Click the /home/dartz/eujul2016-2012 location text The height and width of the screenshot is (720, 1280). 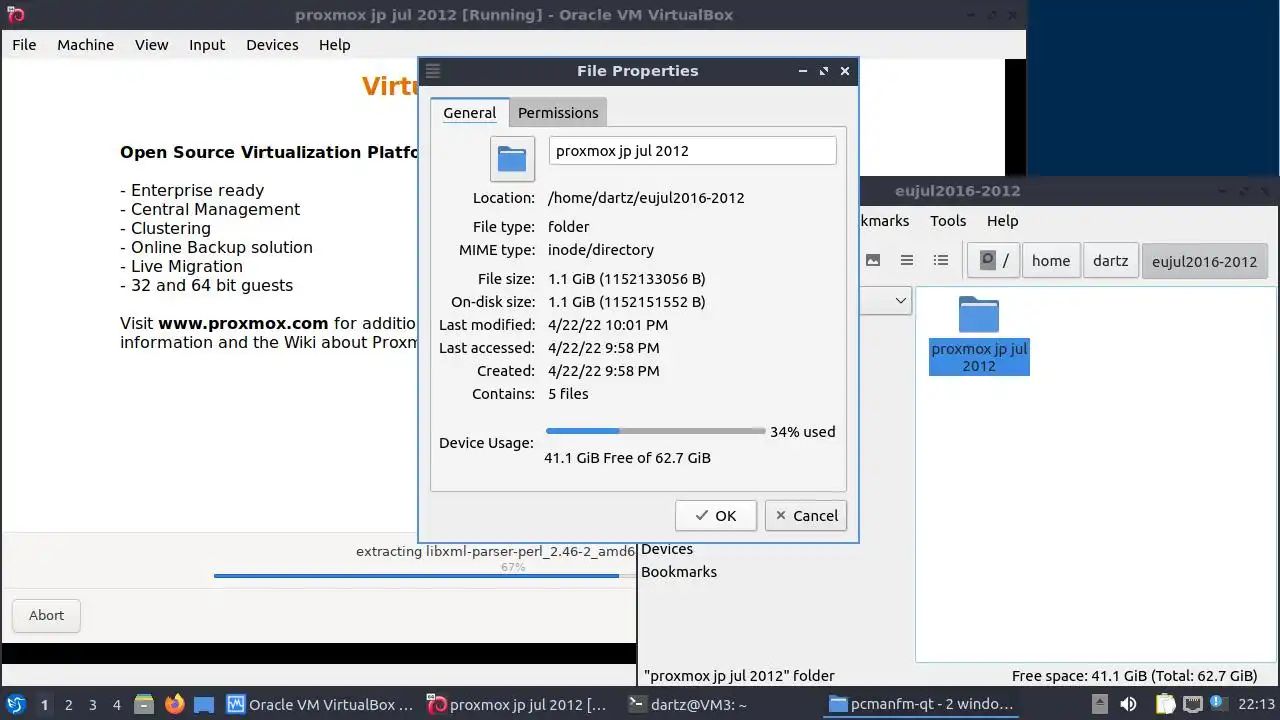click(x=646, y=198)
